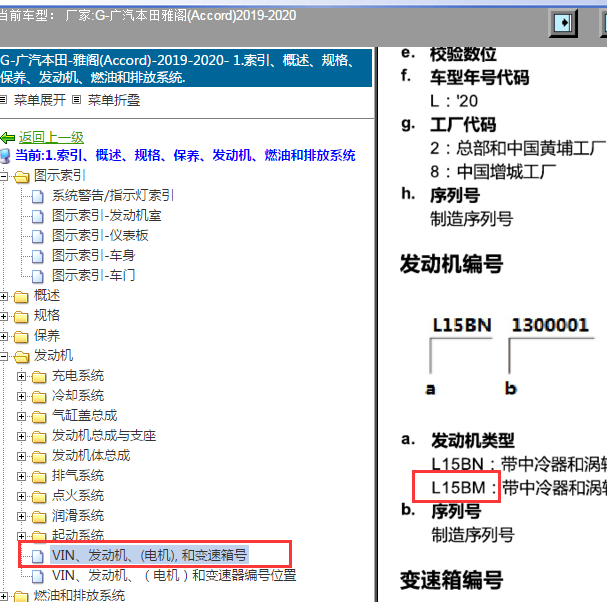The image size is (607, 602).
Task: Expand the 气缸盖总成 subfolder
Action: [22, 417]
